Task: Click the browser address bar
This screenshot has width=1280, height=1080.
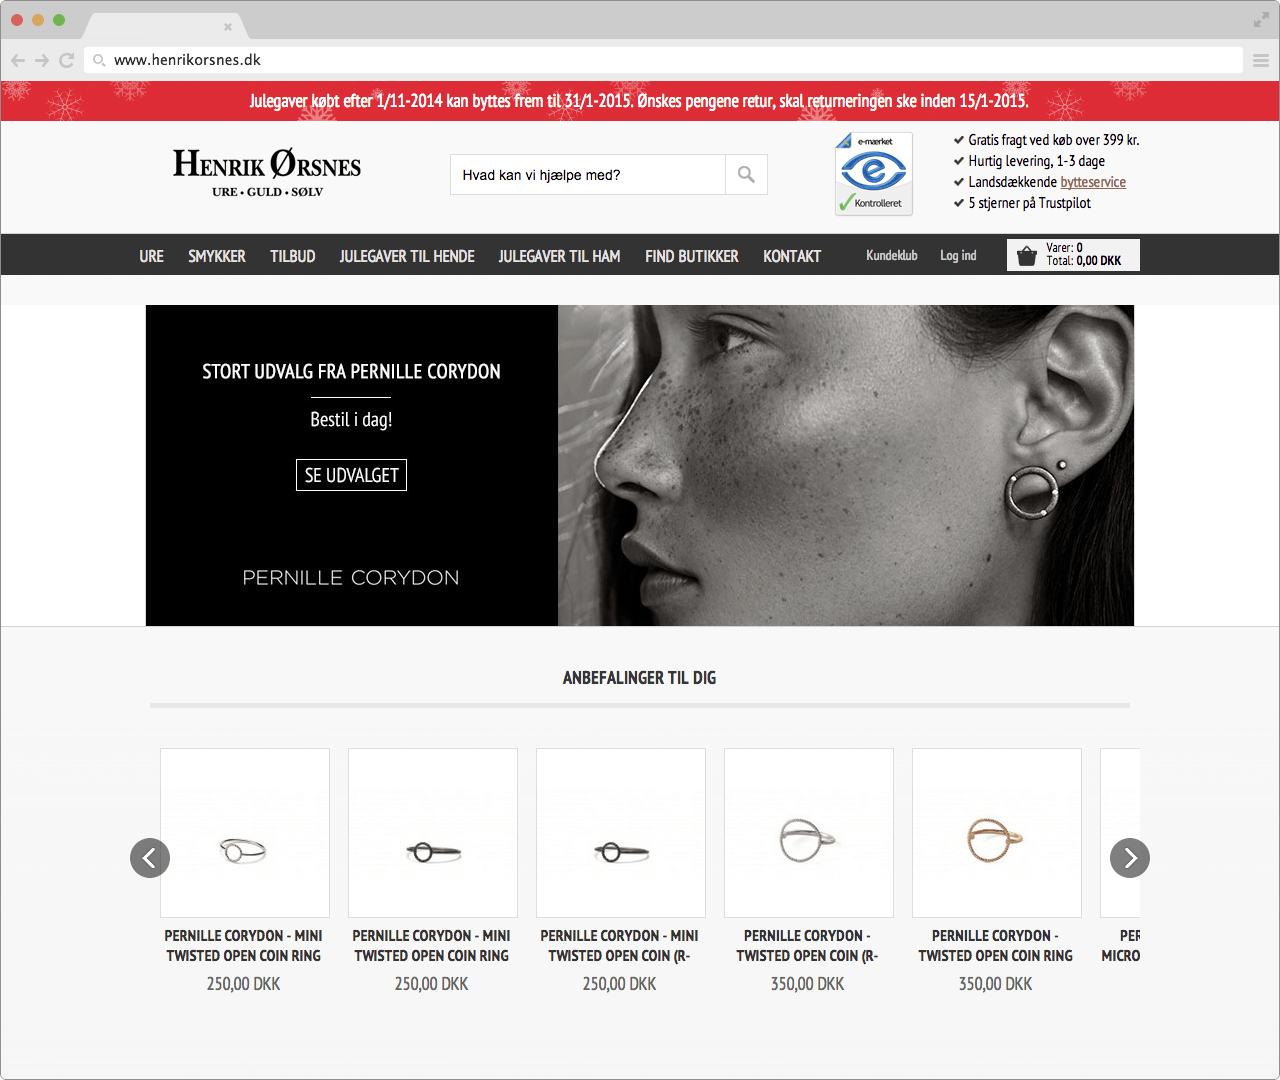Action: [x=660, y=60]
